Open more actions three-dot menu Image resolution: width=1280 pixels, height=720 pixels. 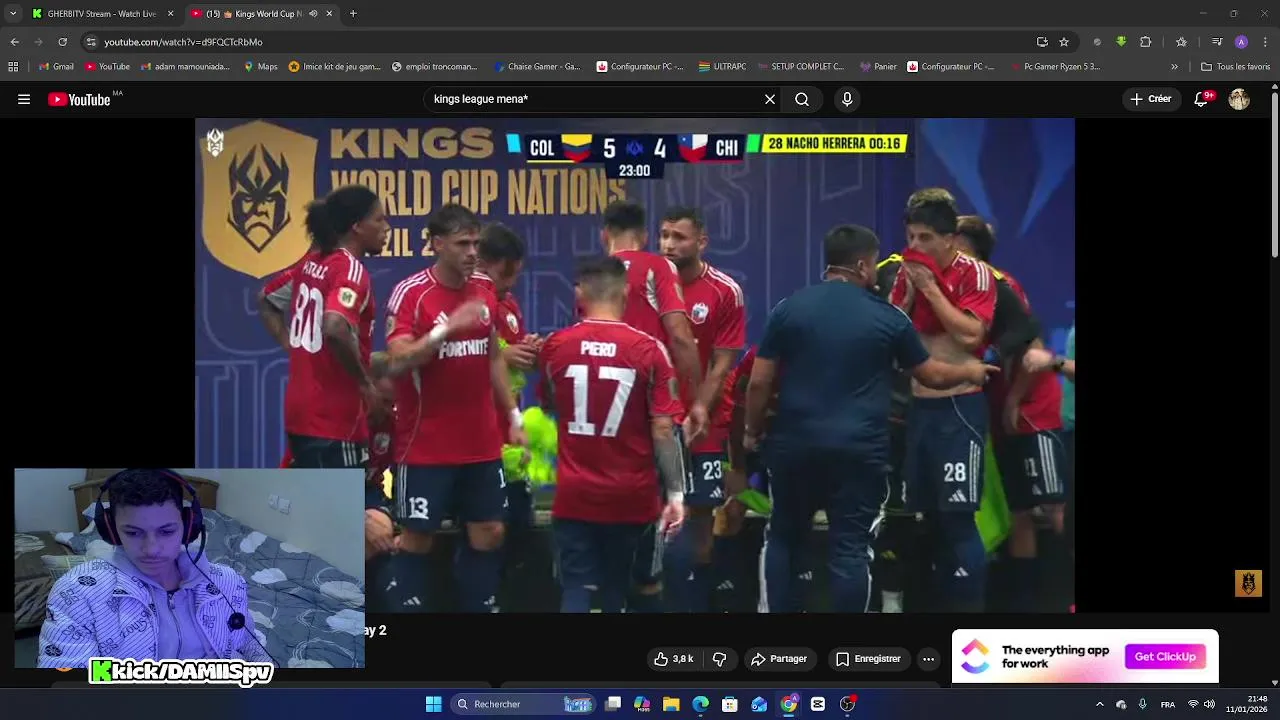(928, 659)
